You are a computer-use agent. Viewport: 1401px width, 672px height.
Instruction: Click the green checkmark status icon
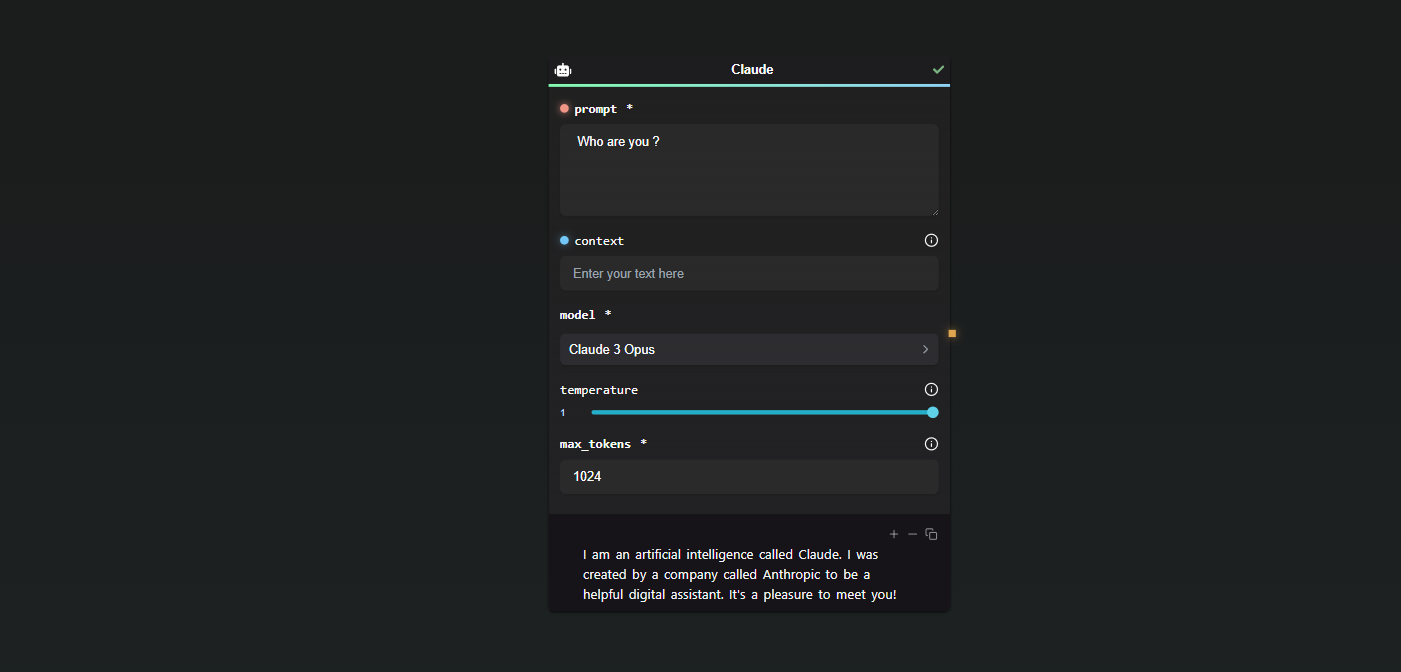(x=938, y=69)
